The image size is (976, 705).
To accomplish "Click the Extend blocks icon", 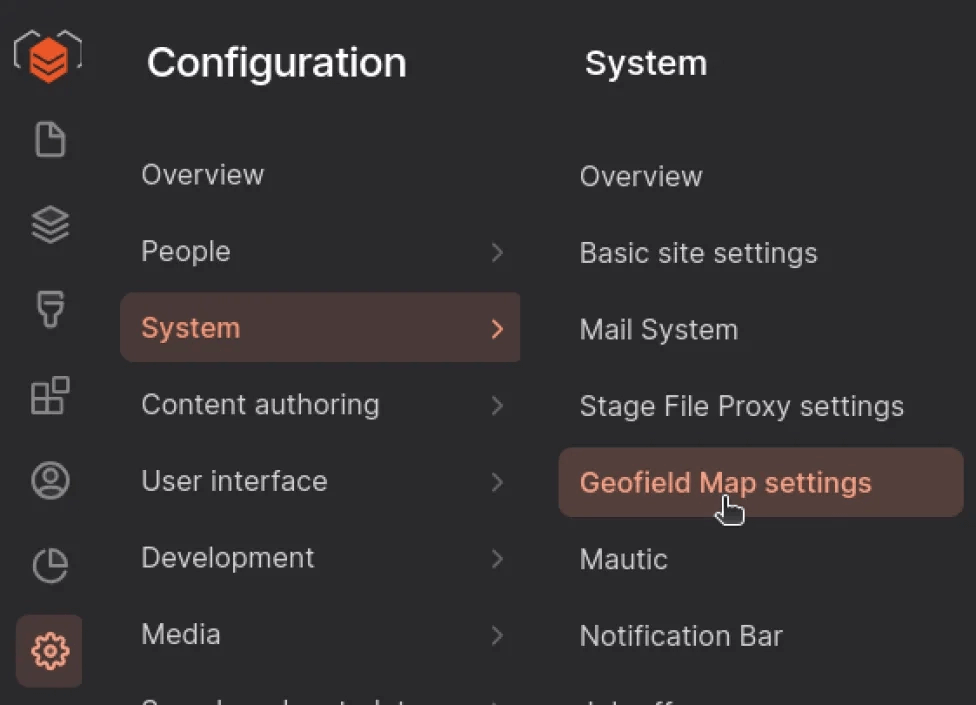I will [x=48, y=396].
